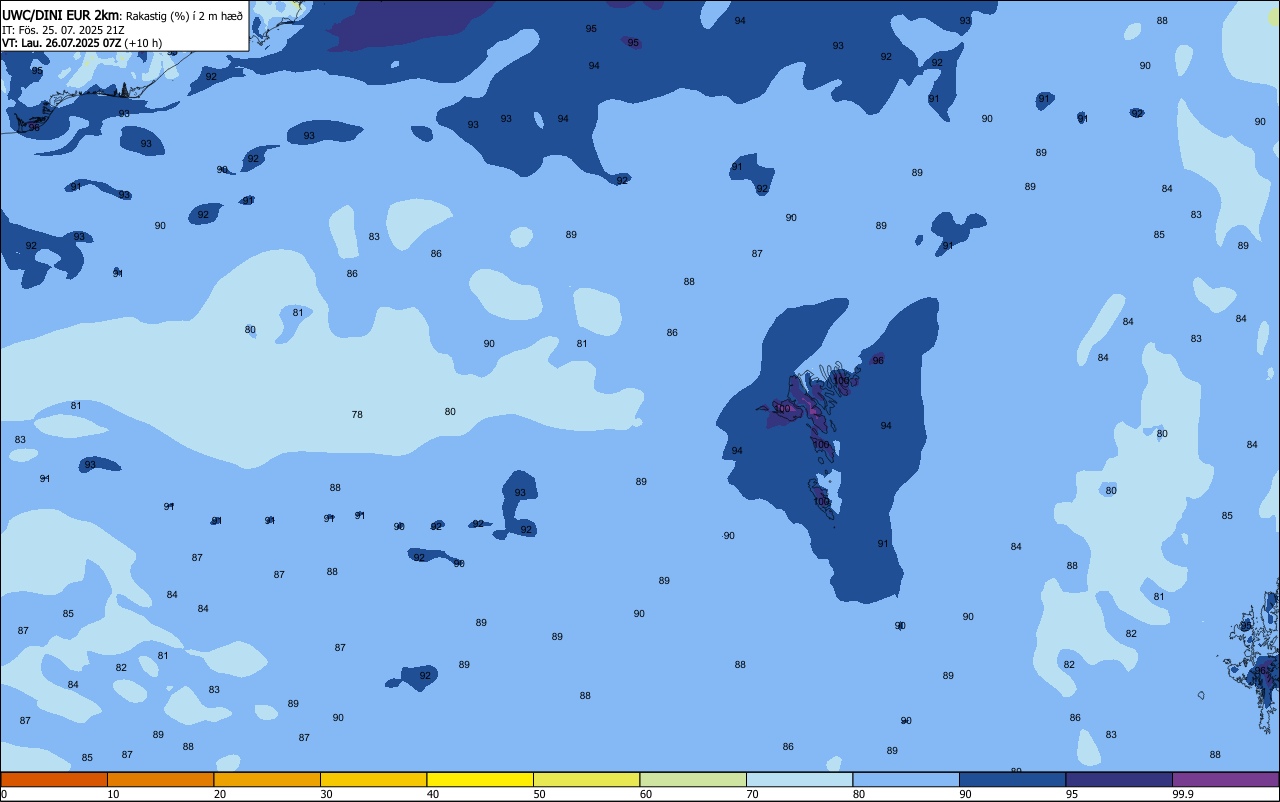Click legend tick label '0'

(4, 794)
